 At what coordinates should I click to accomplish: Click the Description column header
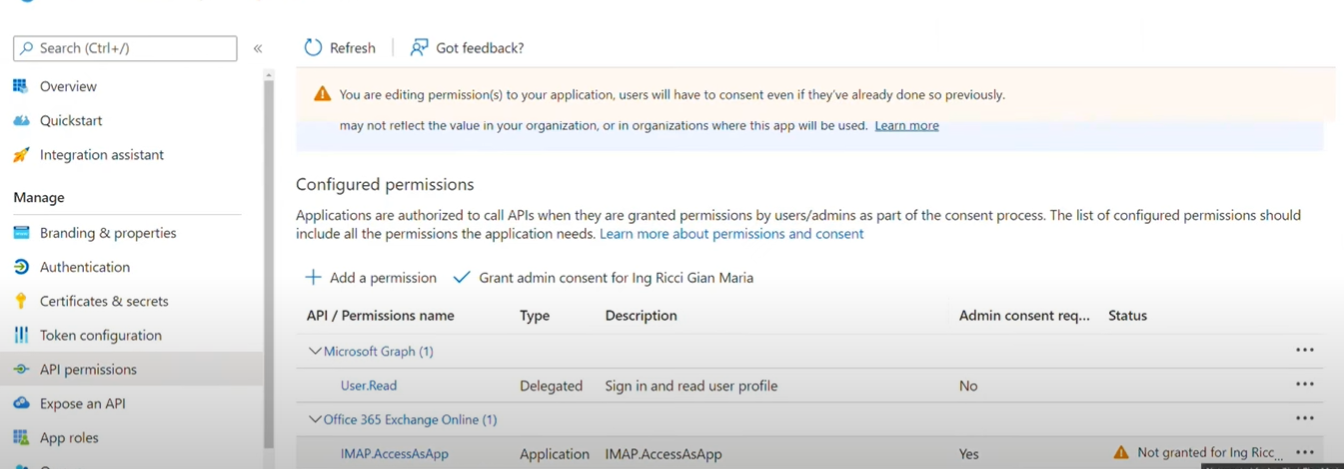tap(641, 315)
